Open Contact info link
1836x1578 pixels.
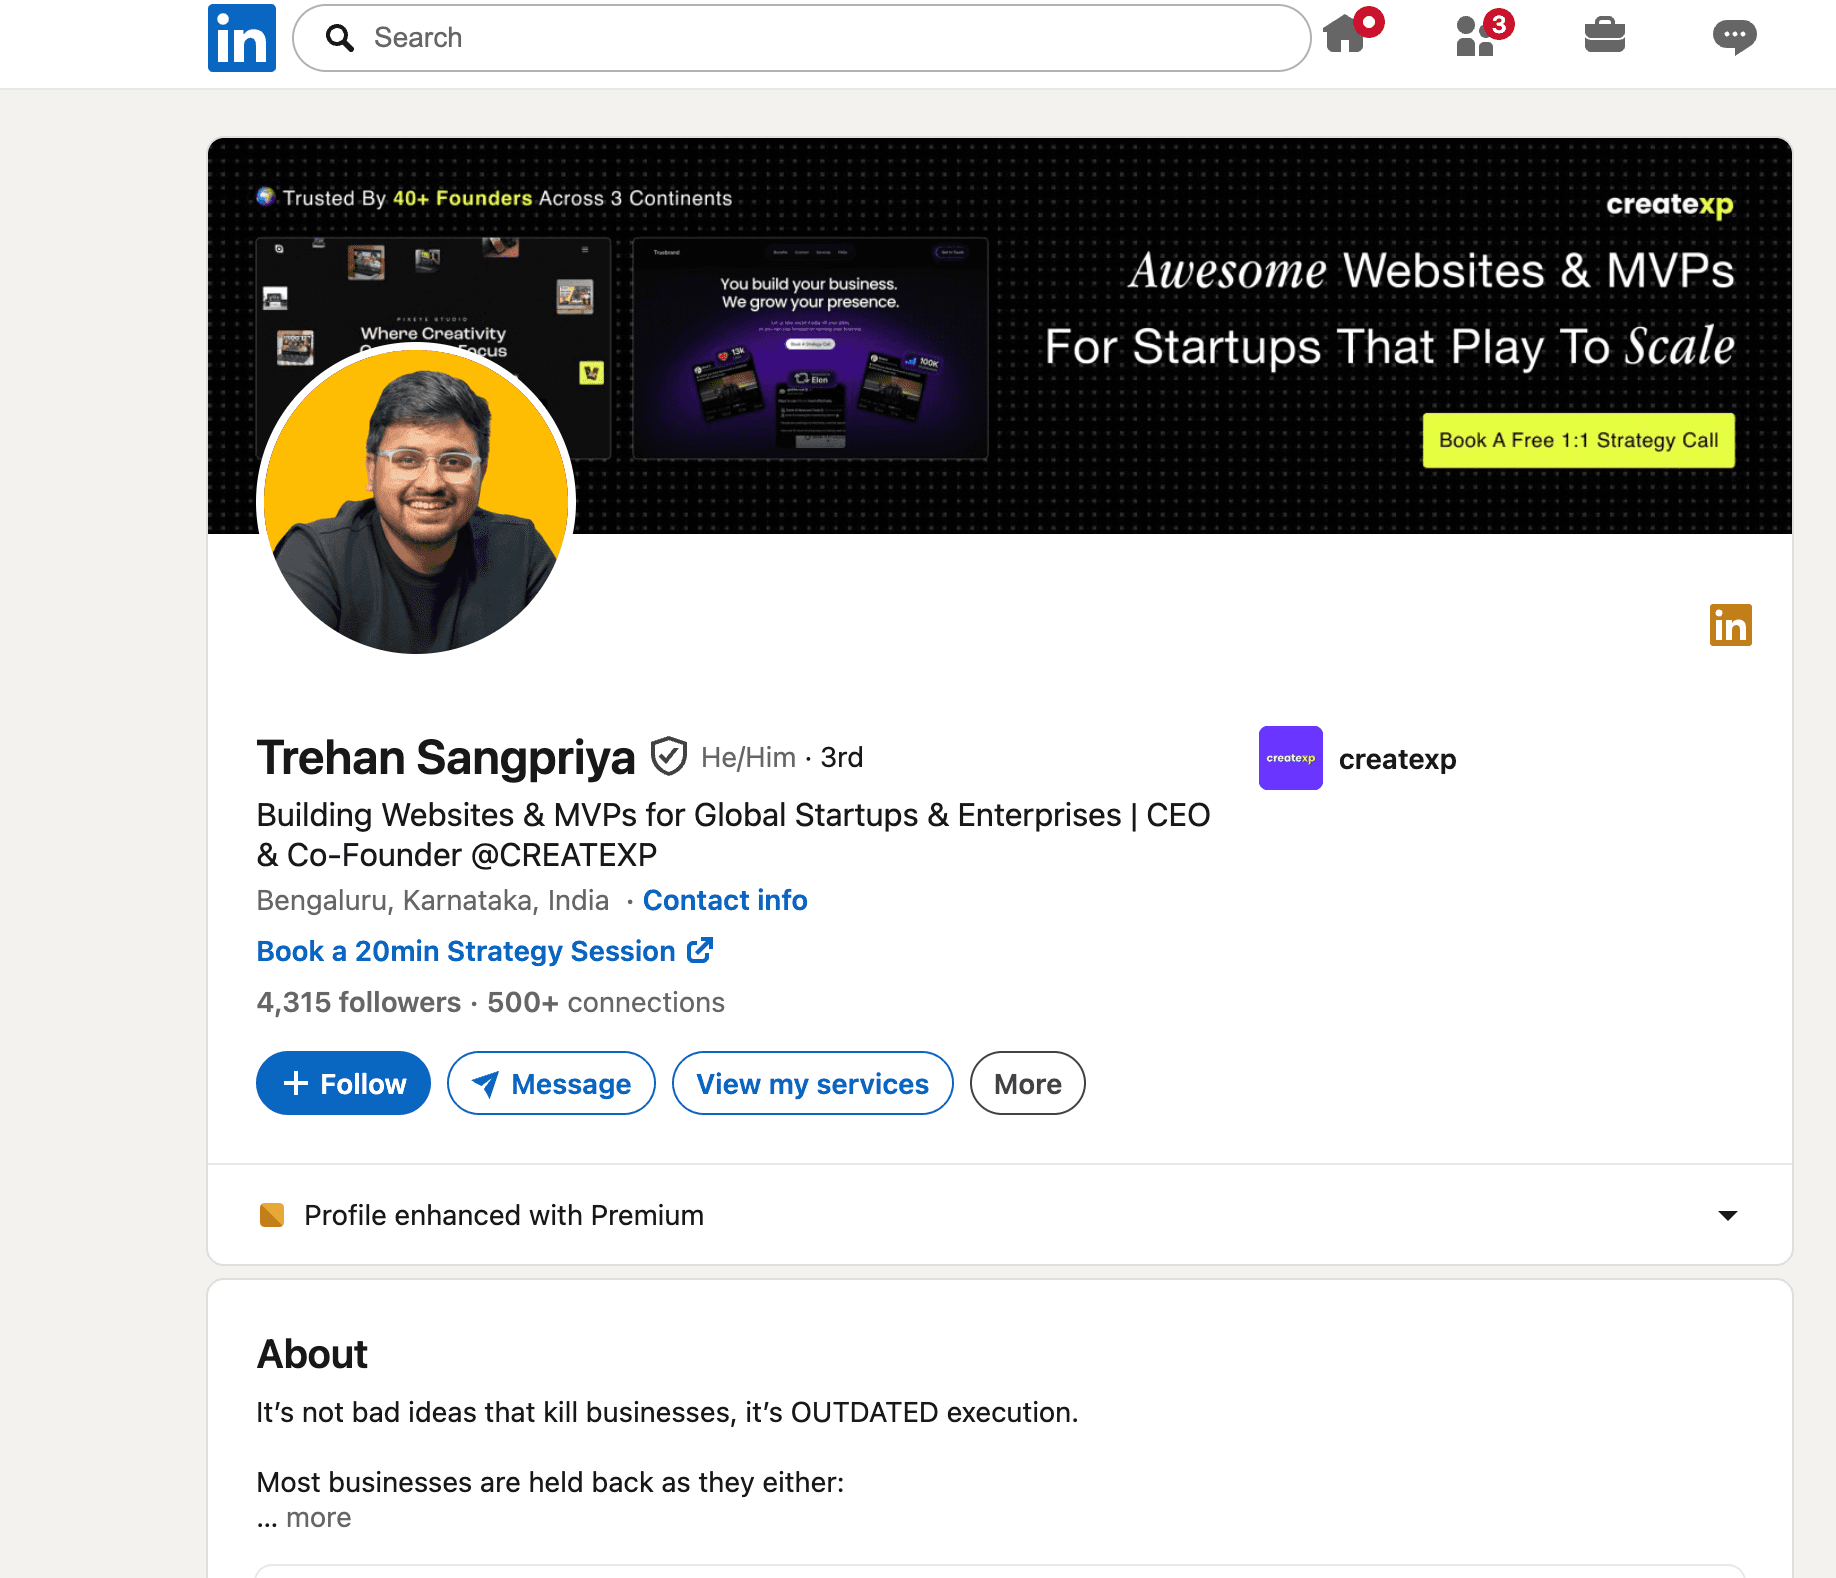pos(725,900)
